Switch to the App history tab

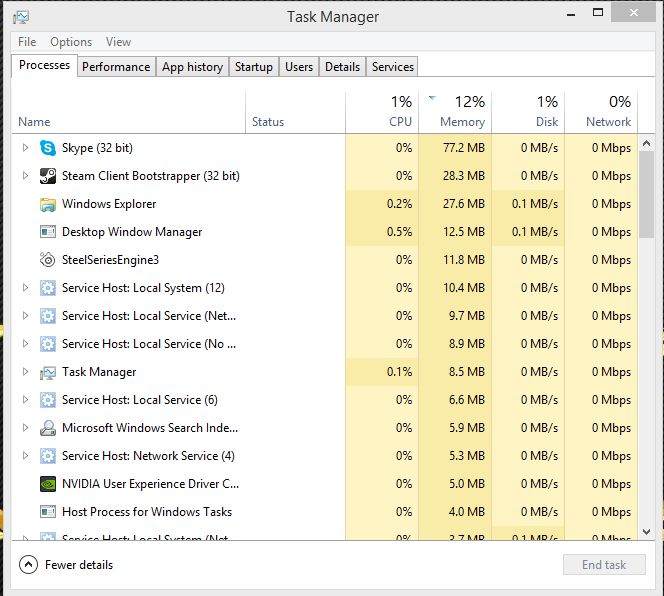(192, 67)
